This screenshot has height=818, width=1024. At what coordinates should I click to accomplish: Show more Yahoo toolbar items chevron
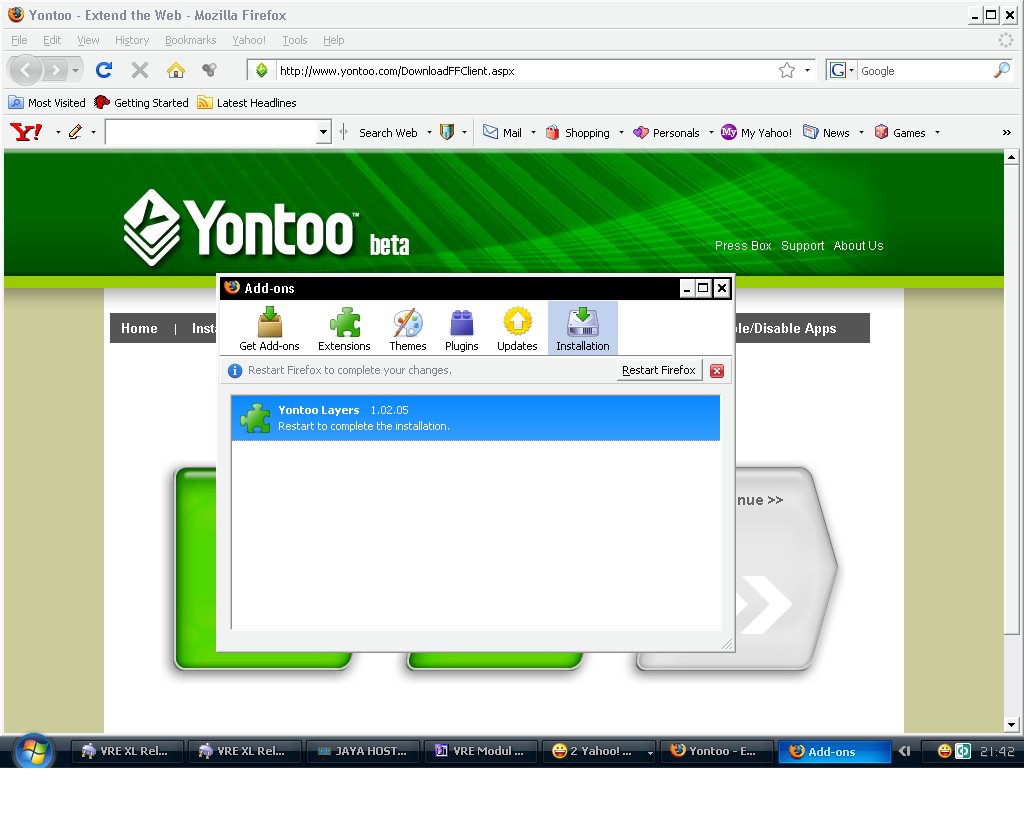[1006, 133]
